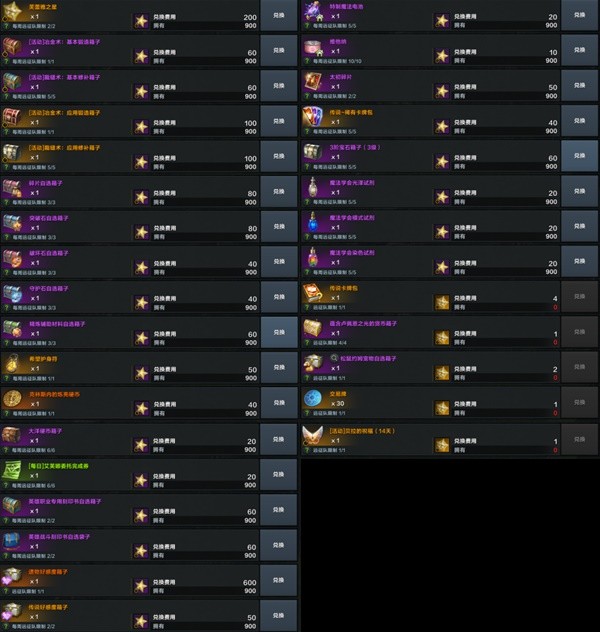Click exchange button for the 200-cost star item
The width and height of the screenshot is (600, 632).
tap(278, 16)
